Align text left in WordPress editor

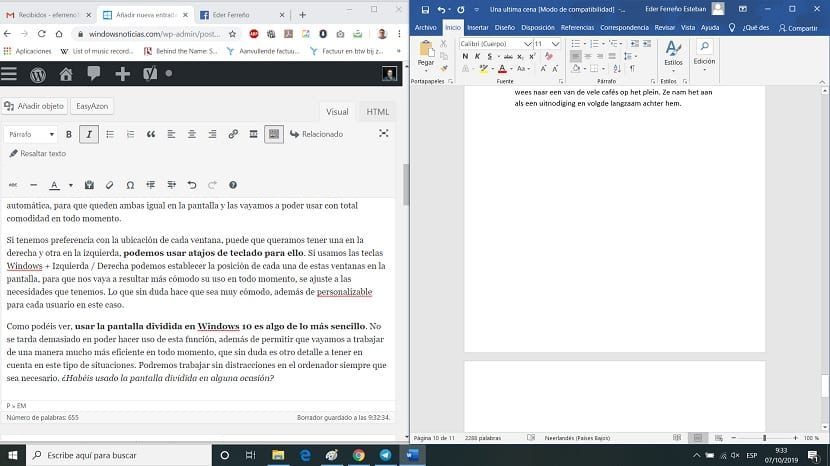tap(171, 135)
